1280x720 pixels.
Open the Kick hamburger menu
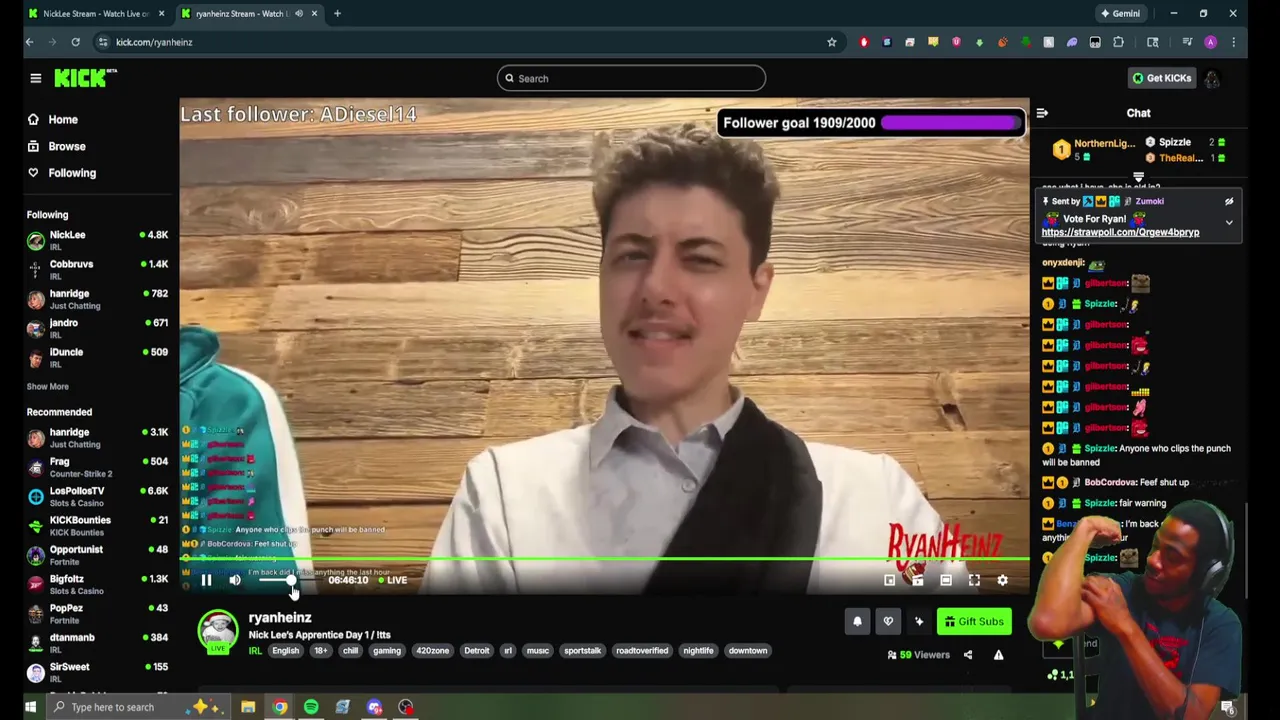click(x=35, y=78)
